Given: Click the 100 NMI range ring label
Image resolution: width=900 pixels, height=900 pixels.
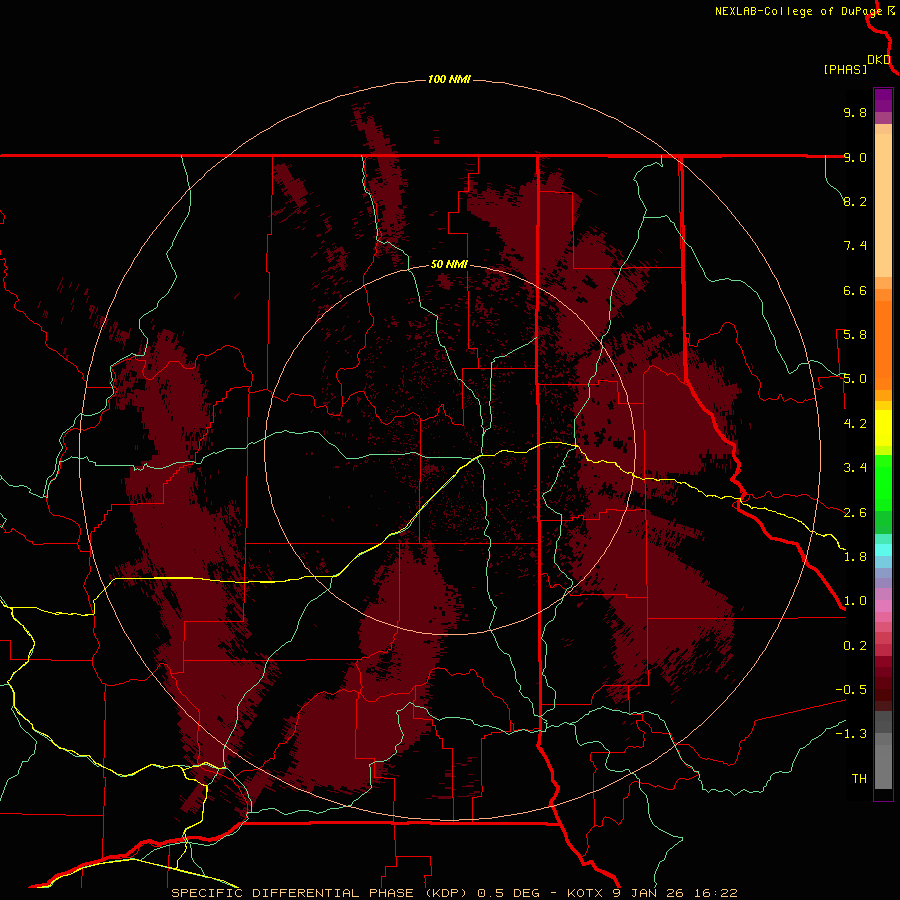Looking at the screenshot, I should 449,79.
